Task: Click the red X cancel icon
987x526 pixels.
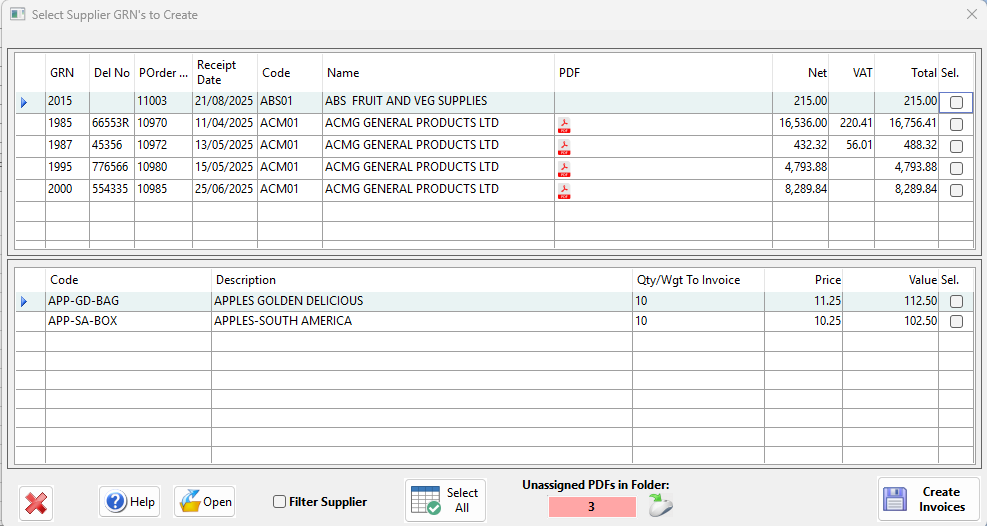Action: [x=36, y=502]
